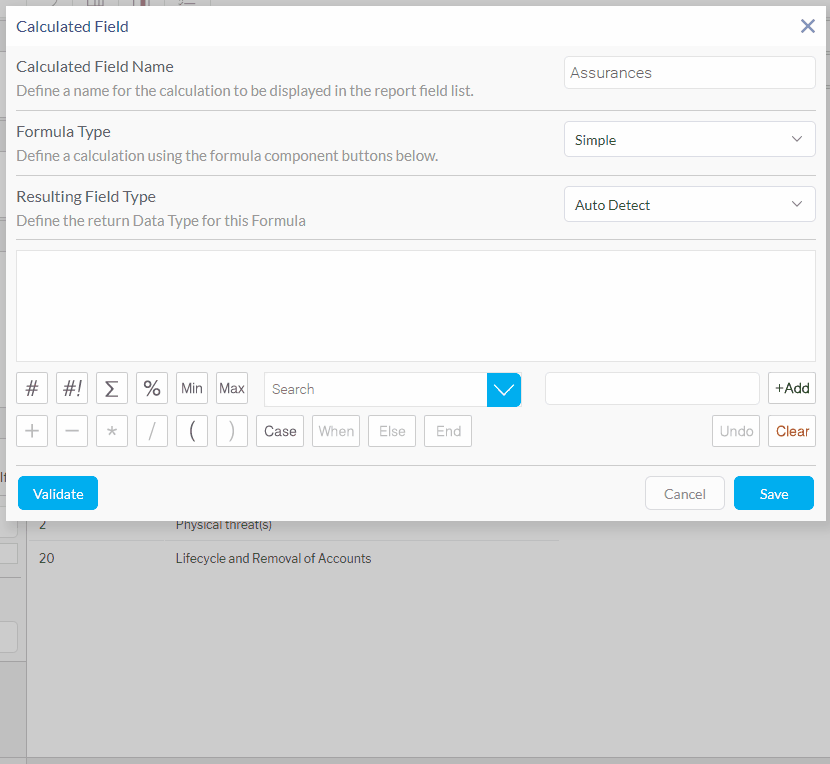Insert the division (/) operator
The height and width of the screenshot is (764, 830).
tap(151, 431)
